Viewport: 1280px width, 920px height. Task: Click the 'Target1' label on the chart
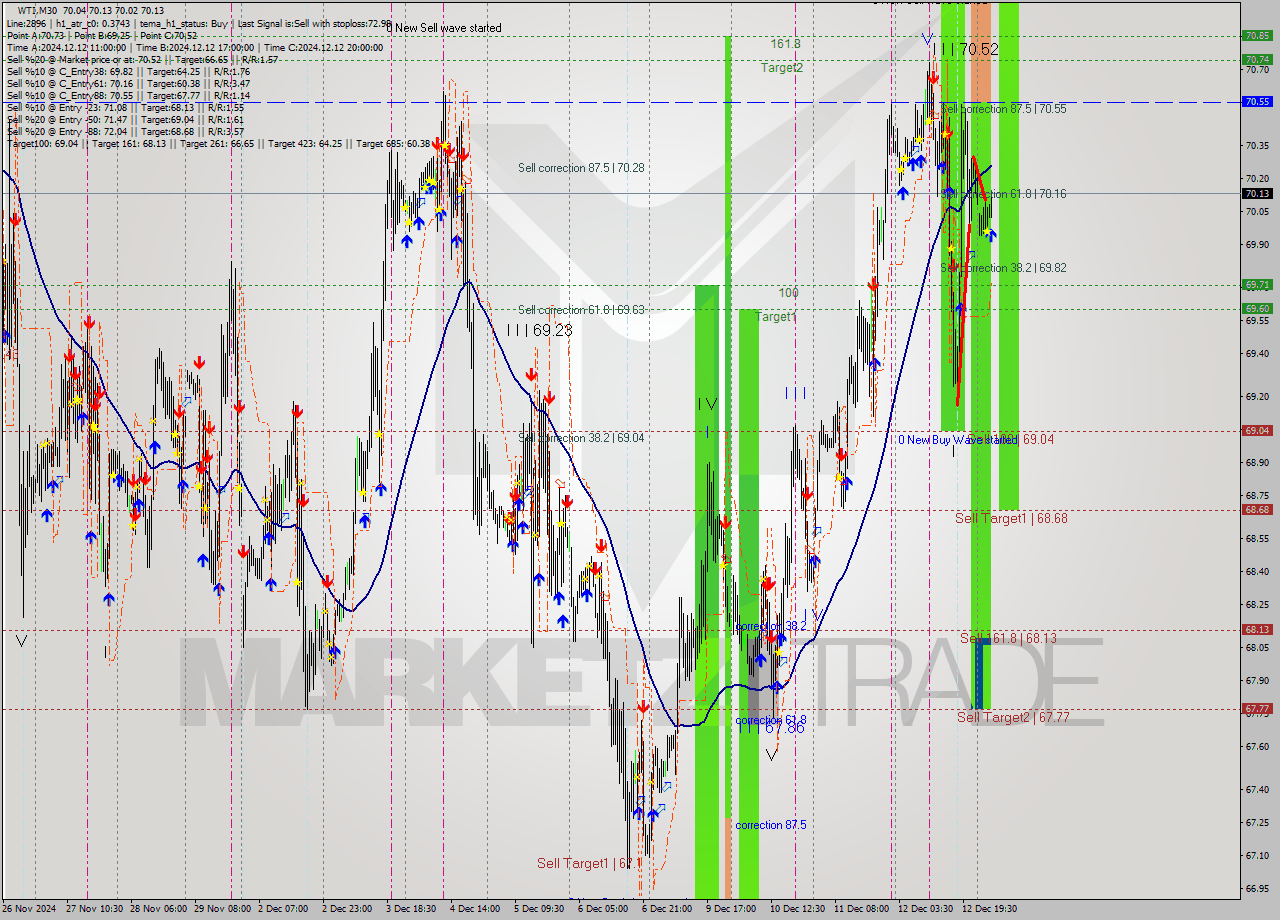coord(775,317)
